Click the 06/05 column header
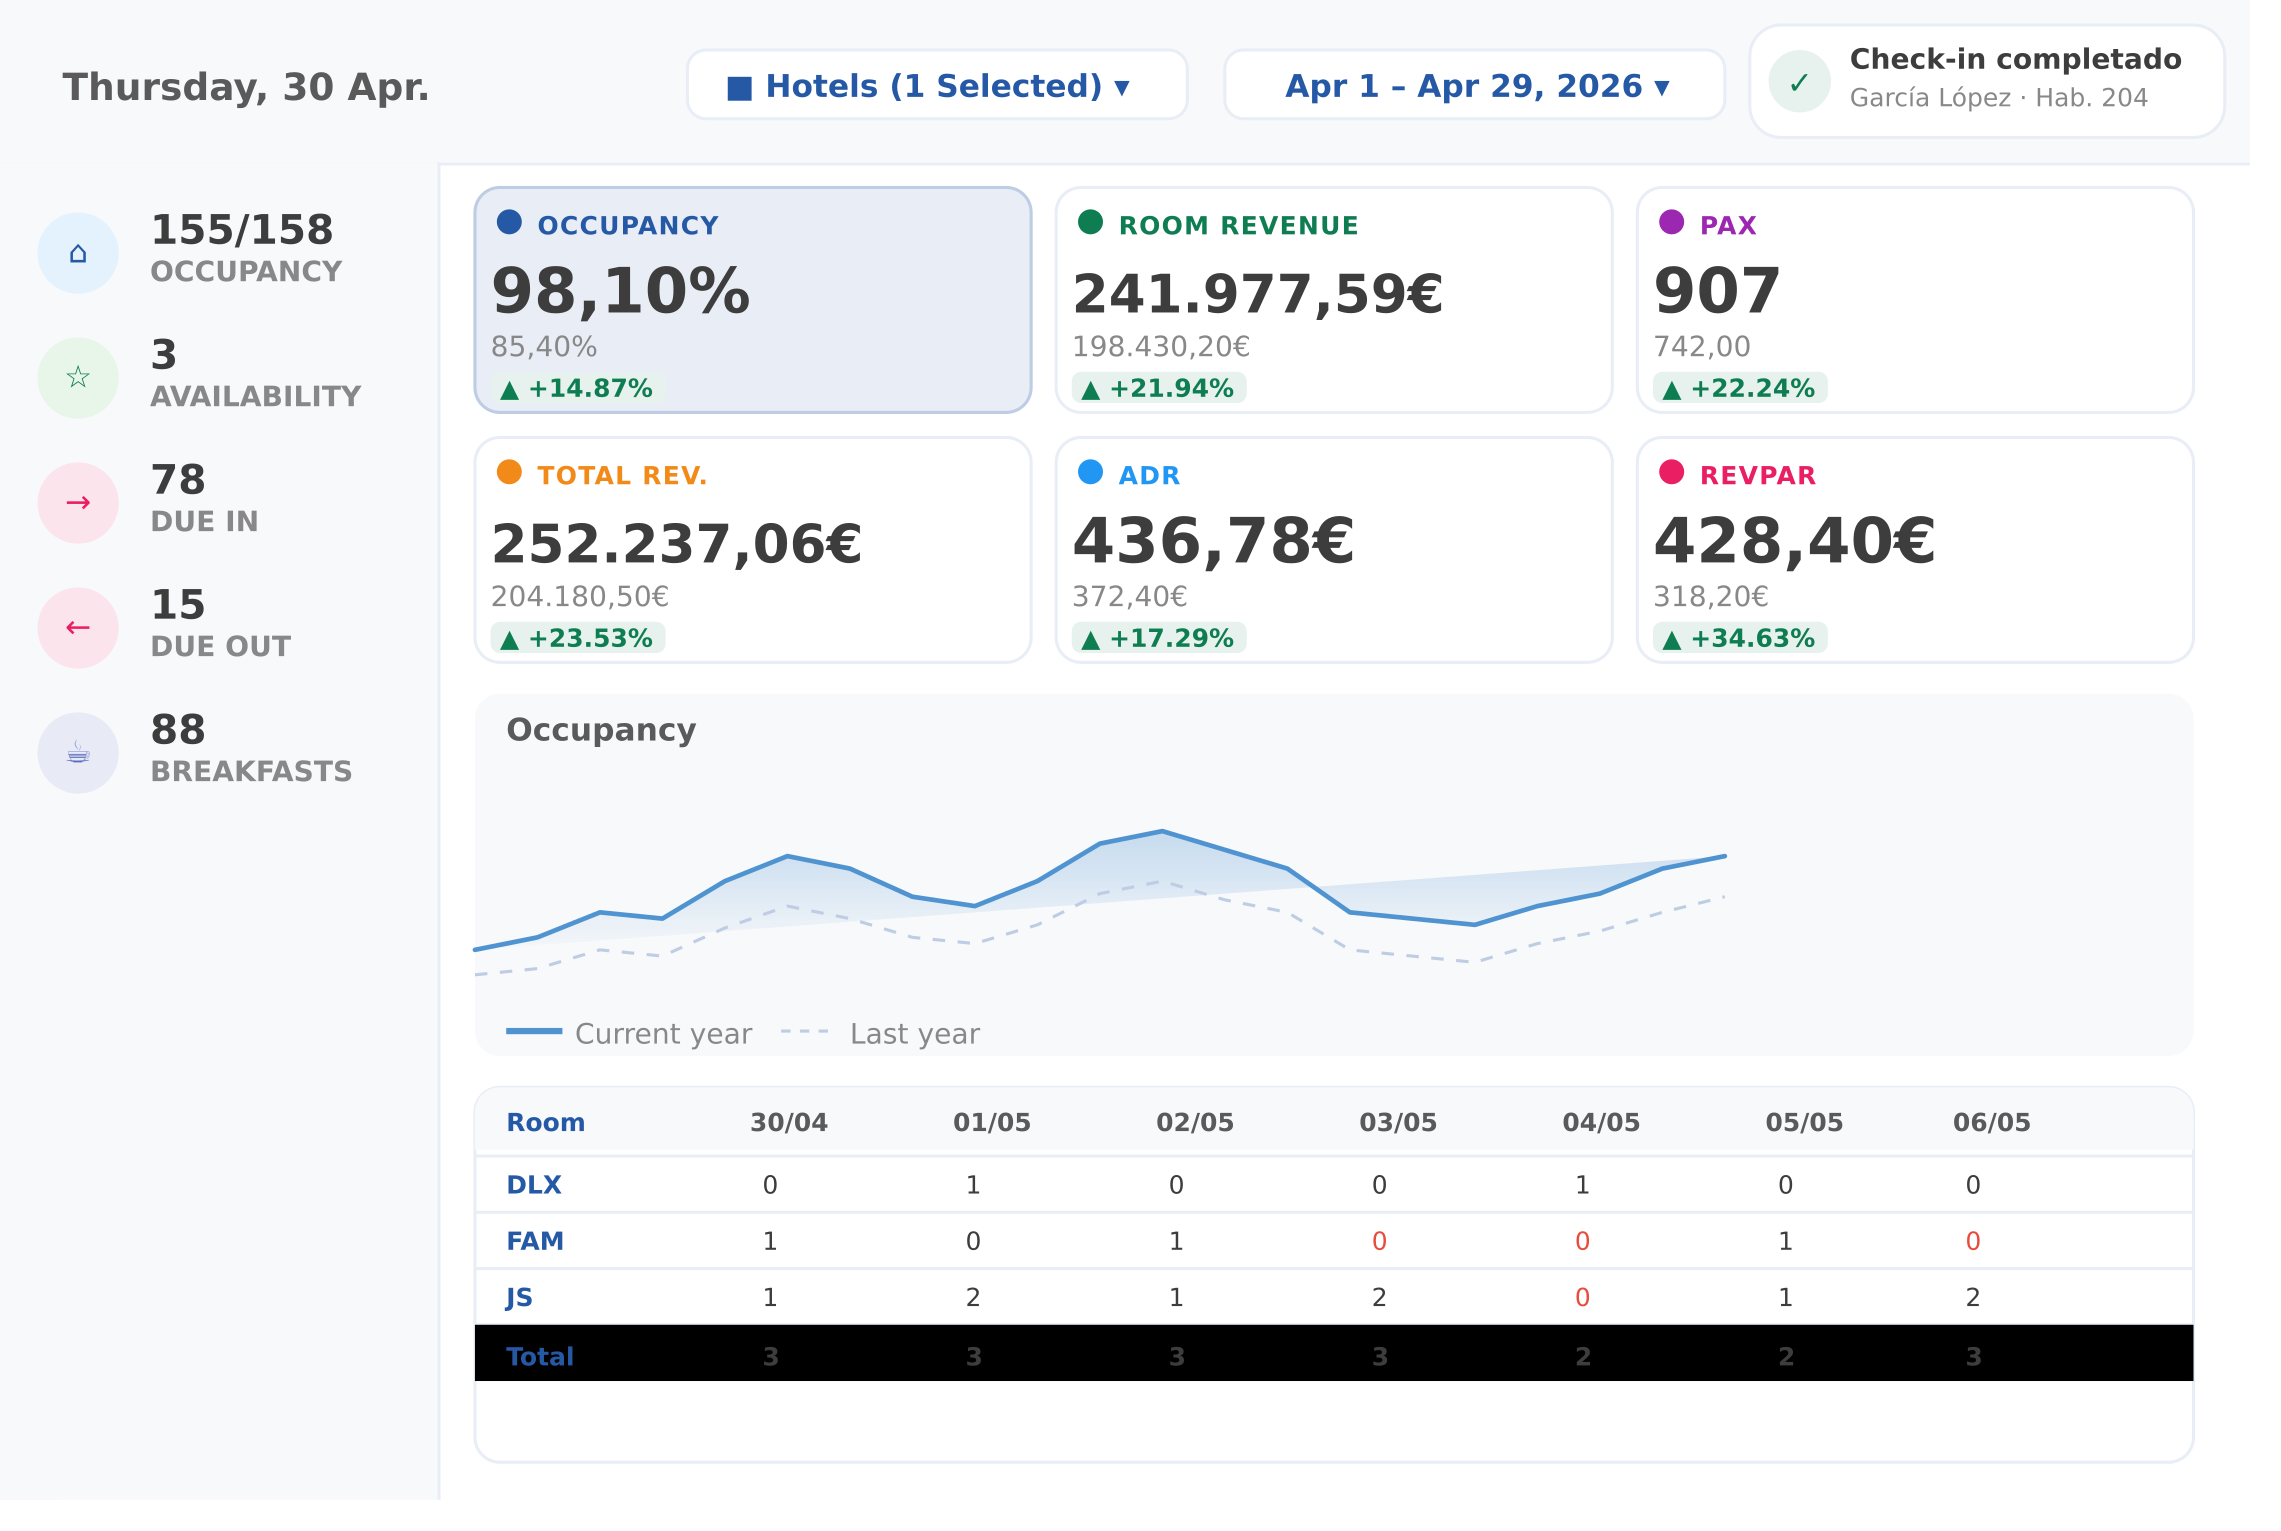The height and width of the screenshot is (1531, 2281). click(x=1992, y=1123)
